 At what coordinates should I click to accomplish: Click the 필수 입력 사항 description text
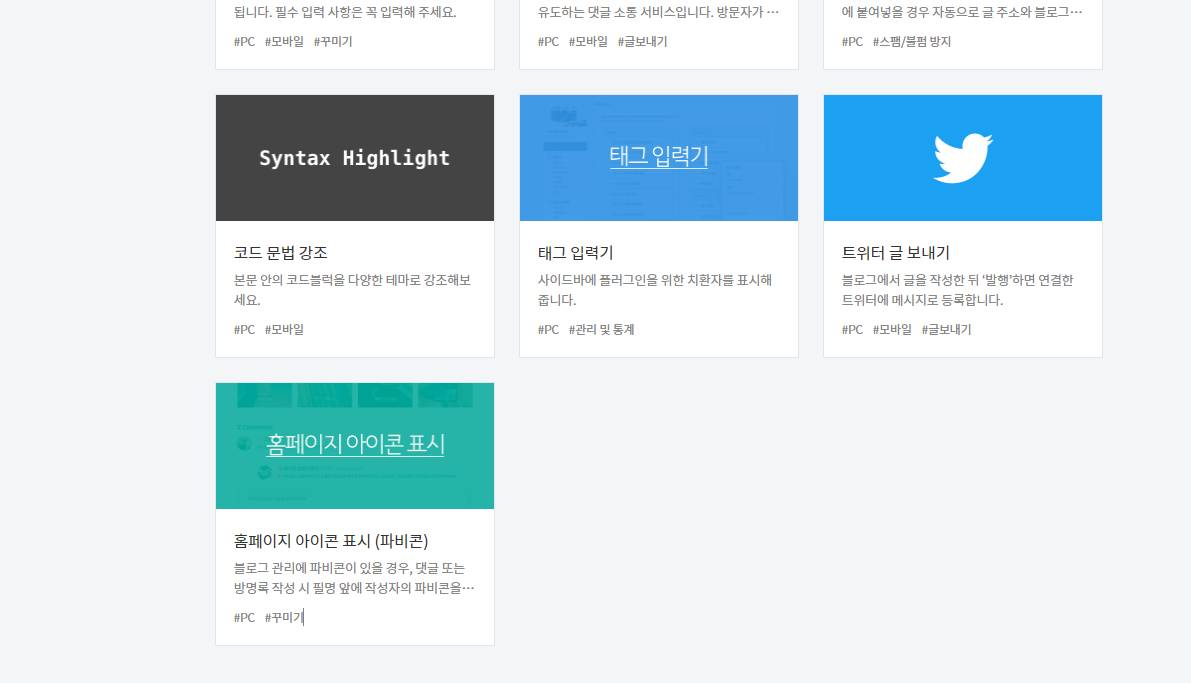click(x=345, y=12)
